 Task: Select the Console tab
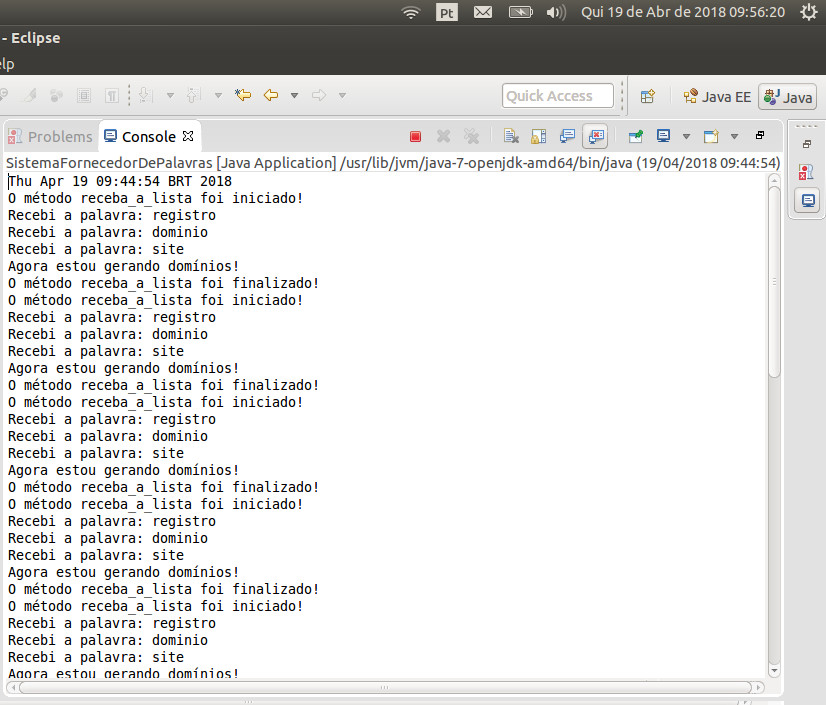tap(150, 136)
